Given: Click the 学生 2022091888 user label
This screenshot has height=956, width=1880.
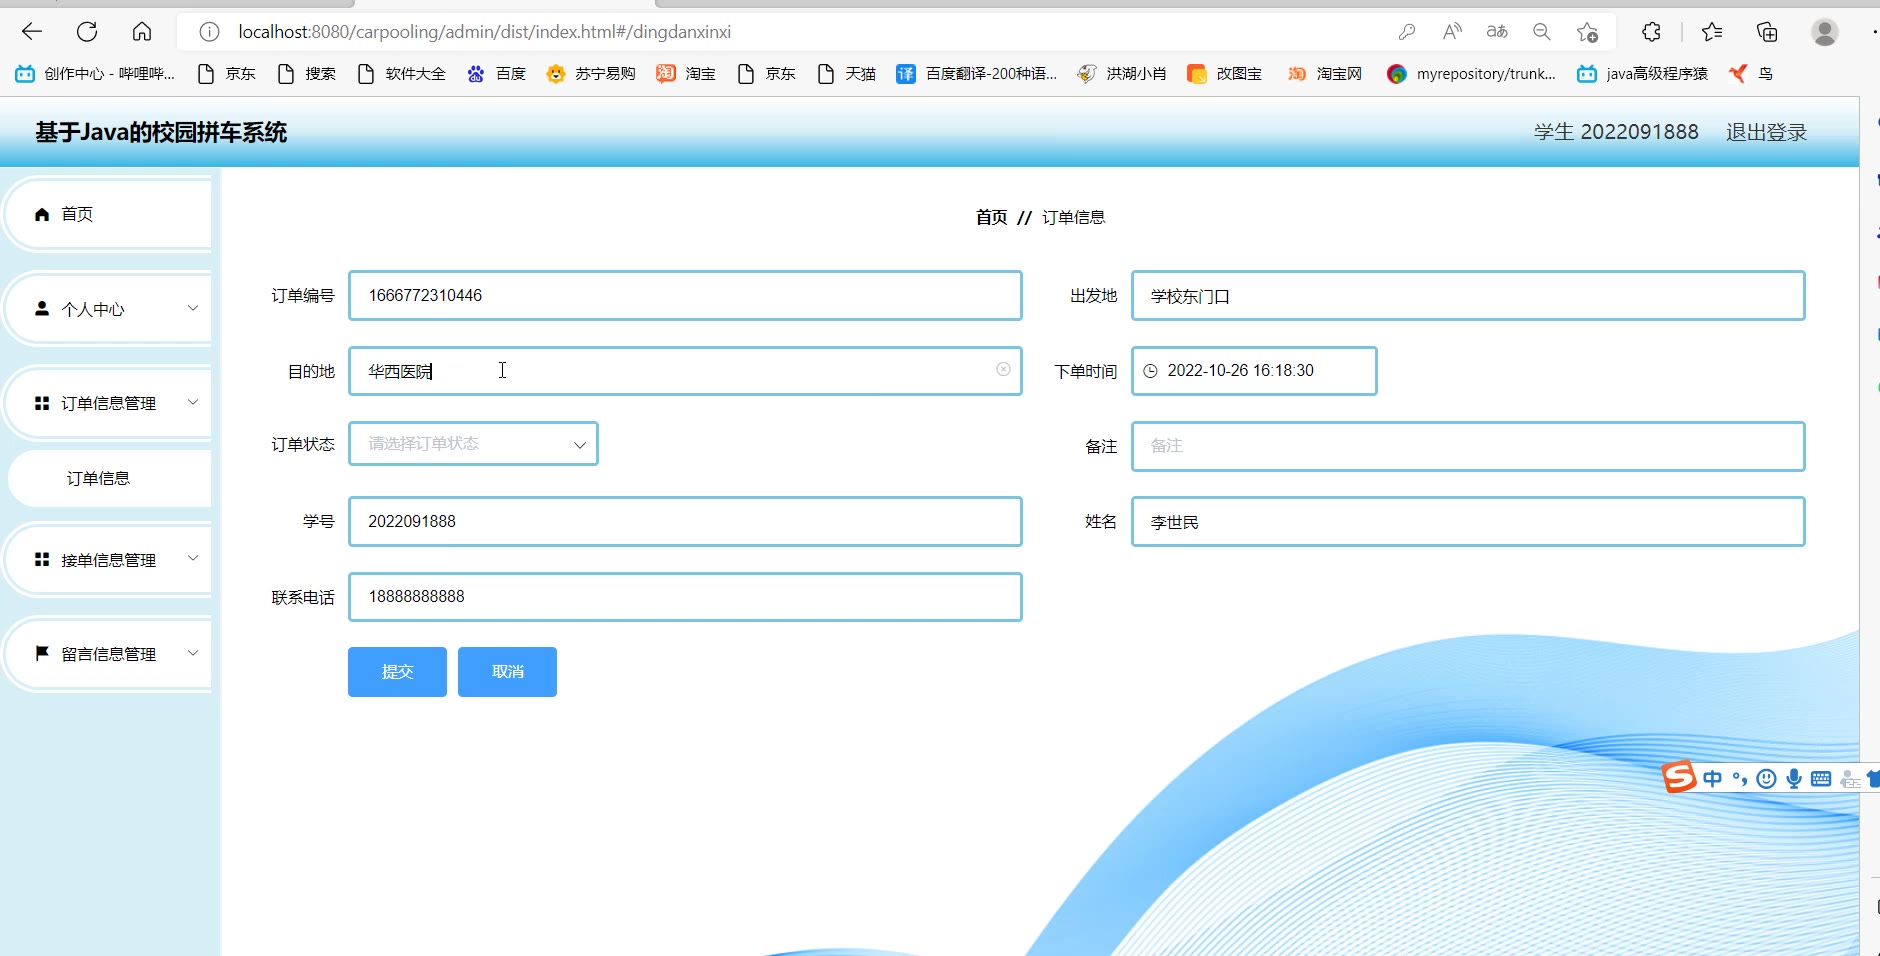Looking at the screenshot, I should [x=1616, y=132].
